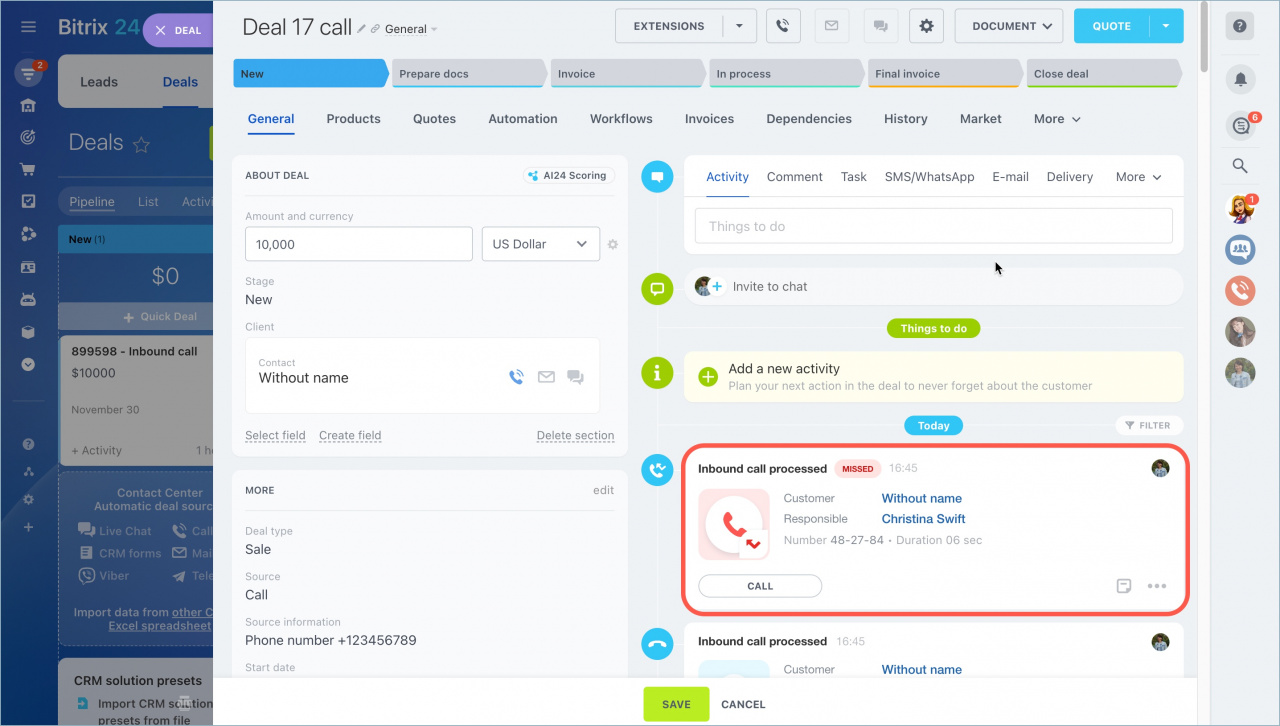1280x726 pixels.
Task: Click the amount field showing 10,000
Action: (358, 244)
